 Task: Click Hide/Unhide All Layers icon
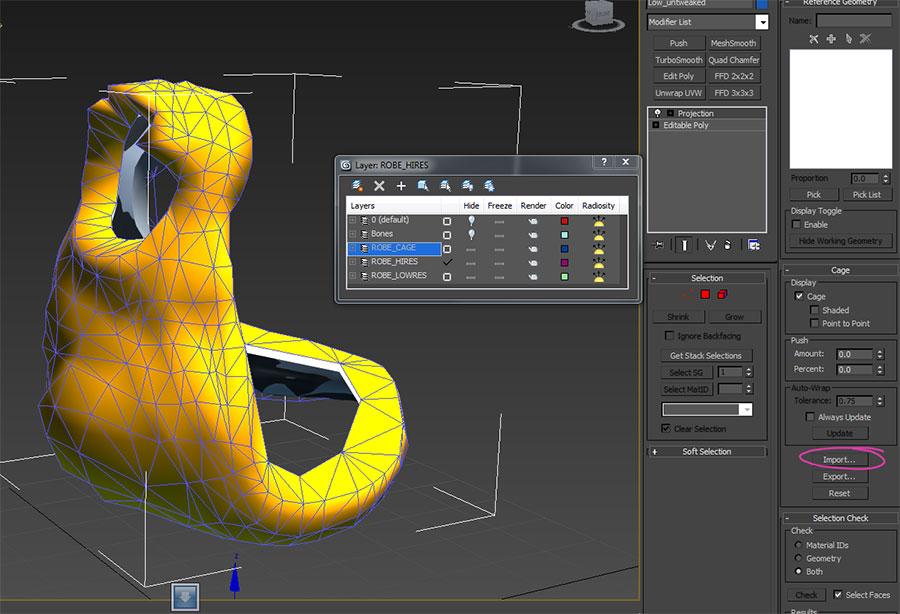[x=467, y=185]
